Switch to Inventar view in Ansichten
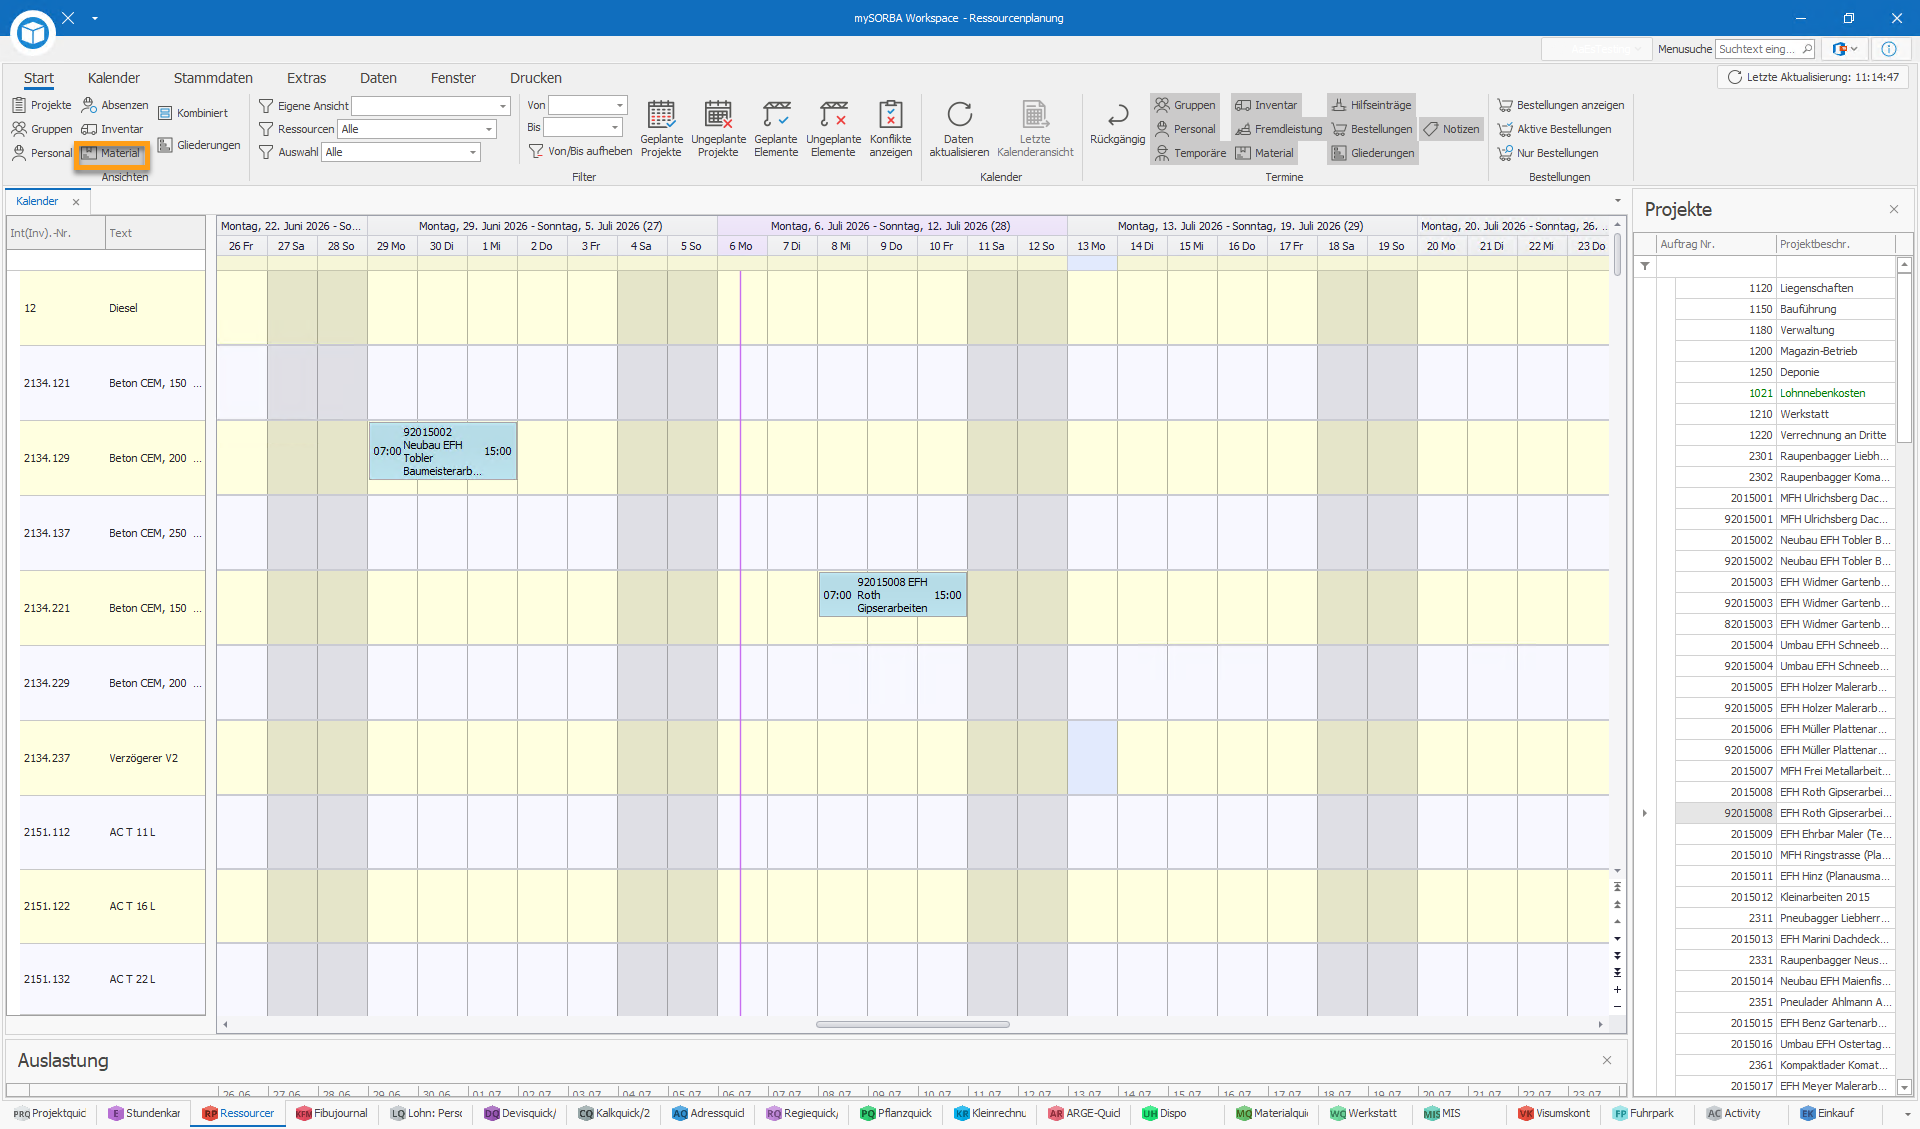This screenshot has width=1920, height=1129. click(112, 129)
